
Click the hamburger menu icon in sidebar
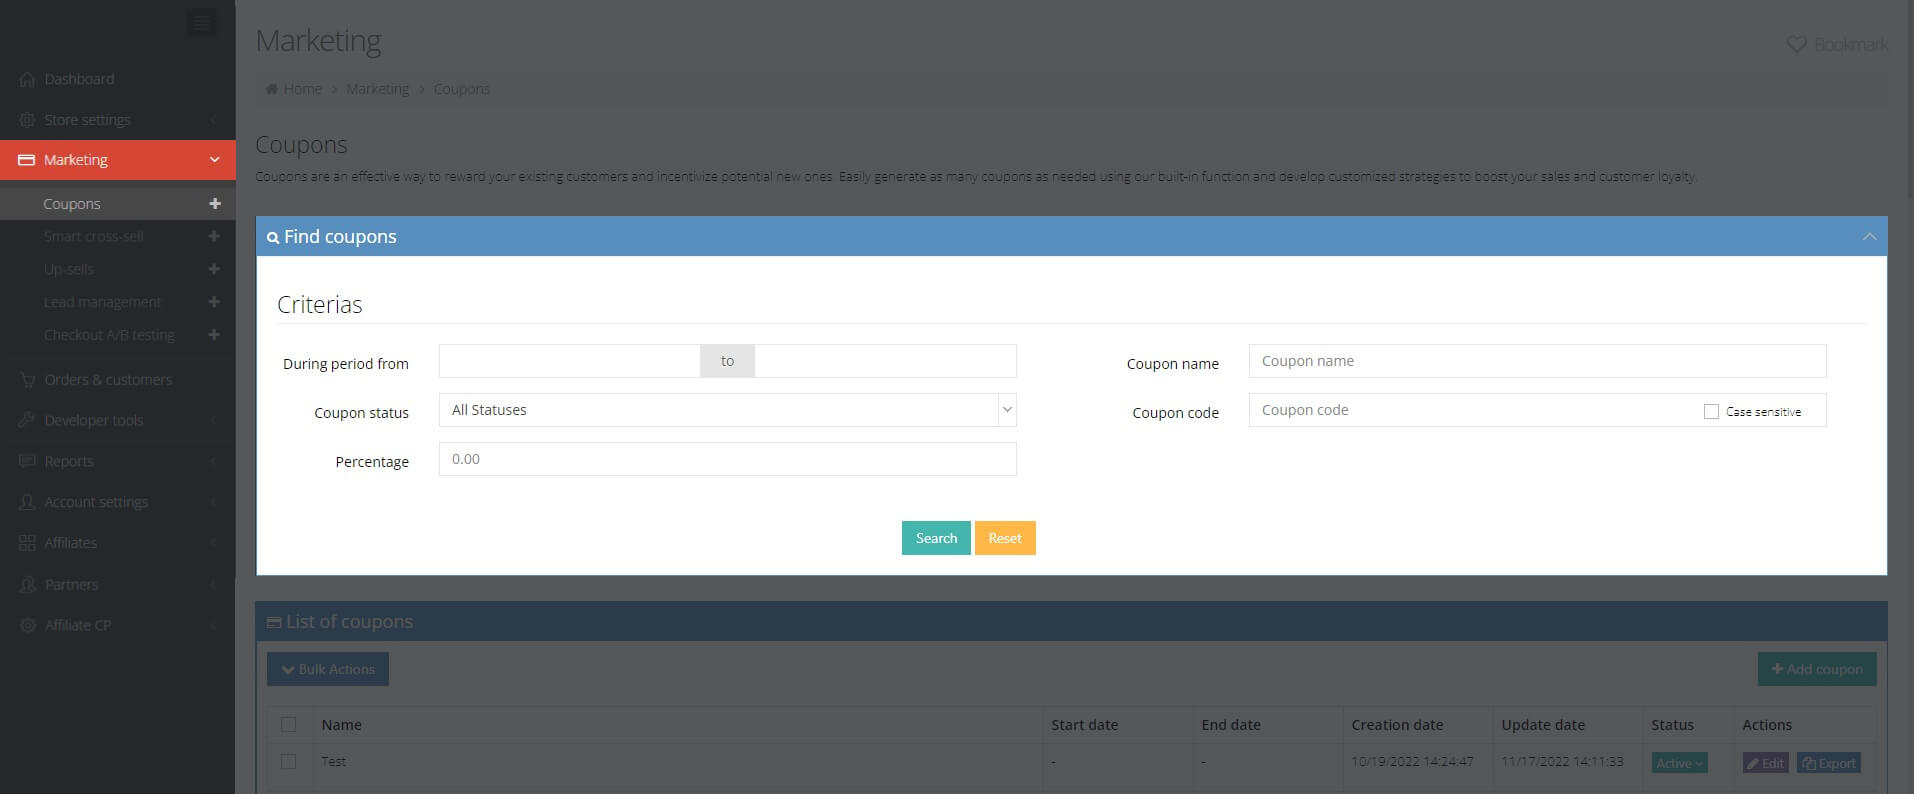click(201, 23)
